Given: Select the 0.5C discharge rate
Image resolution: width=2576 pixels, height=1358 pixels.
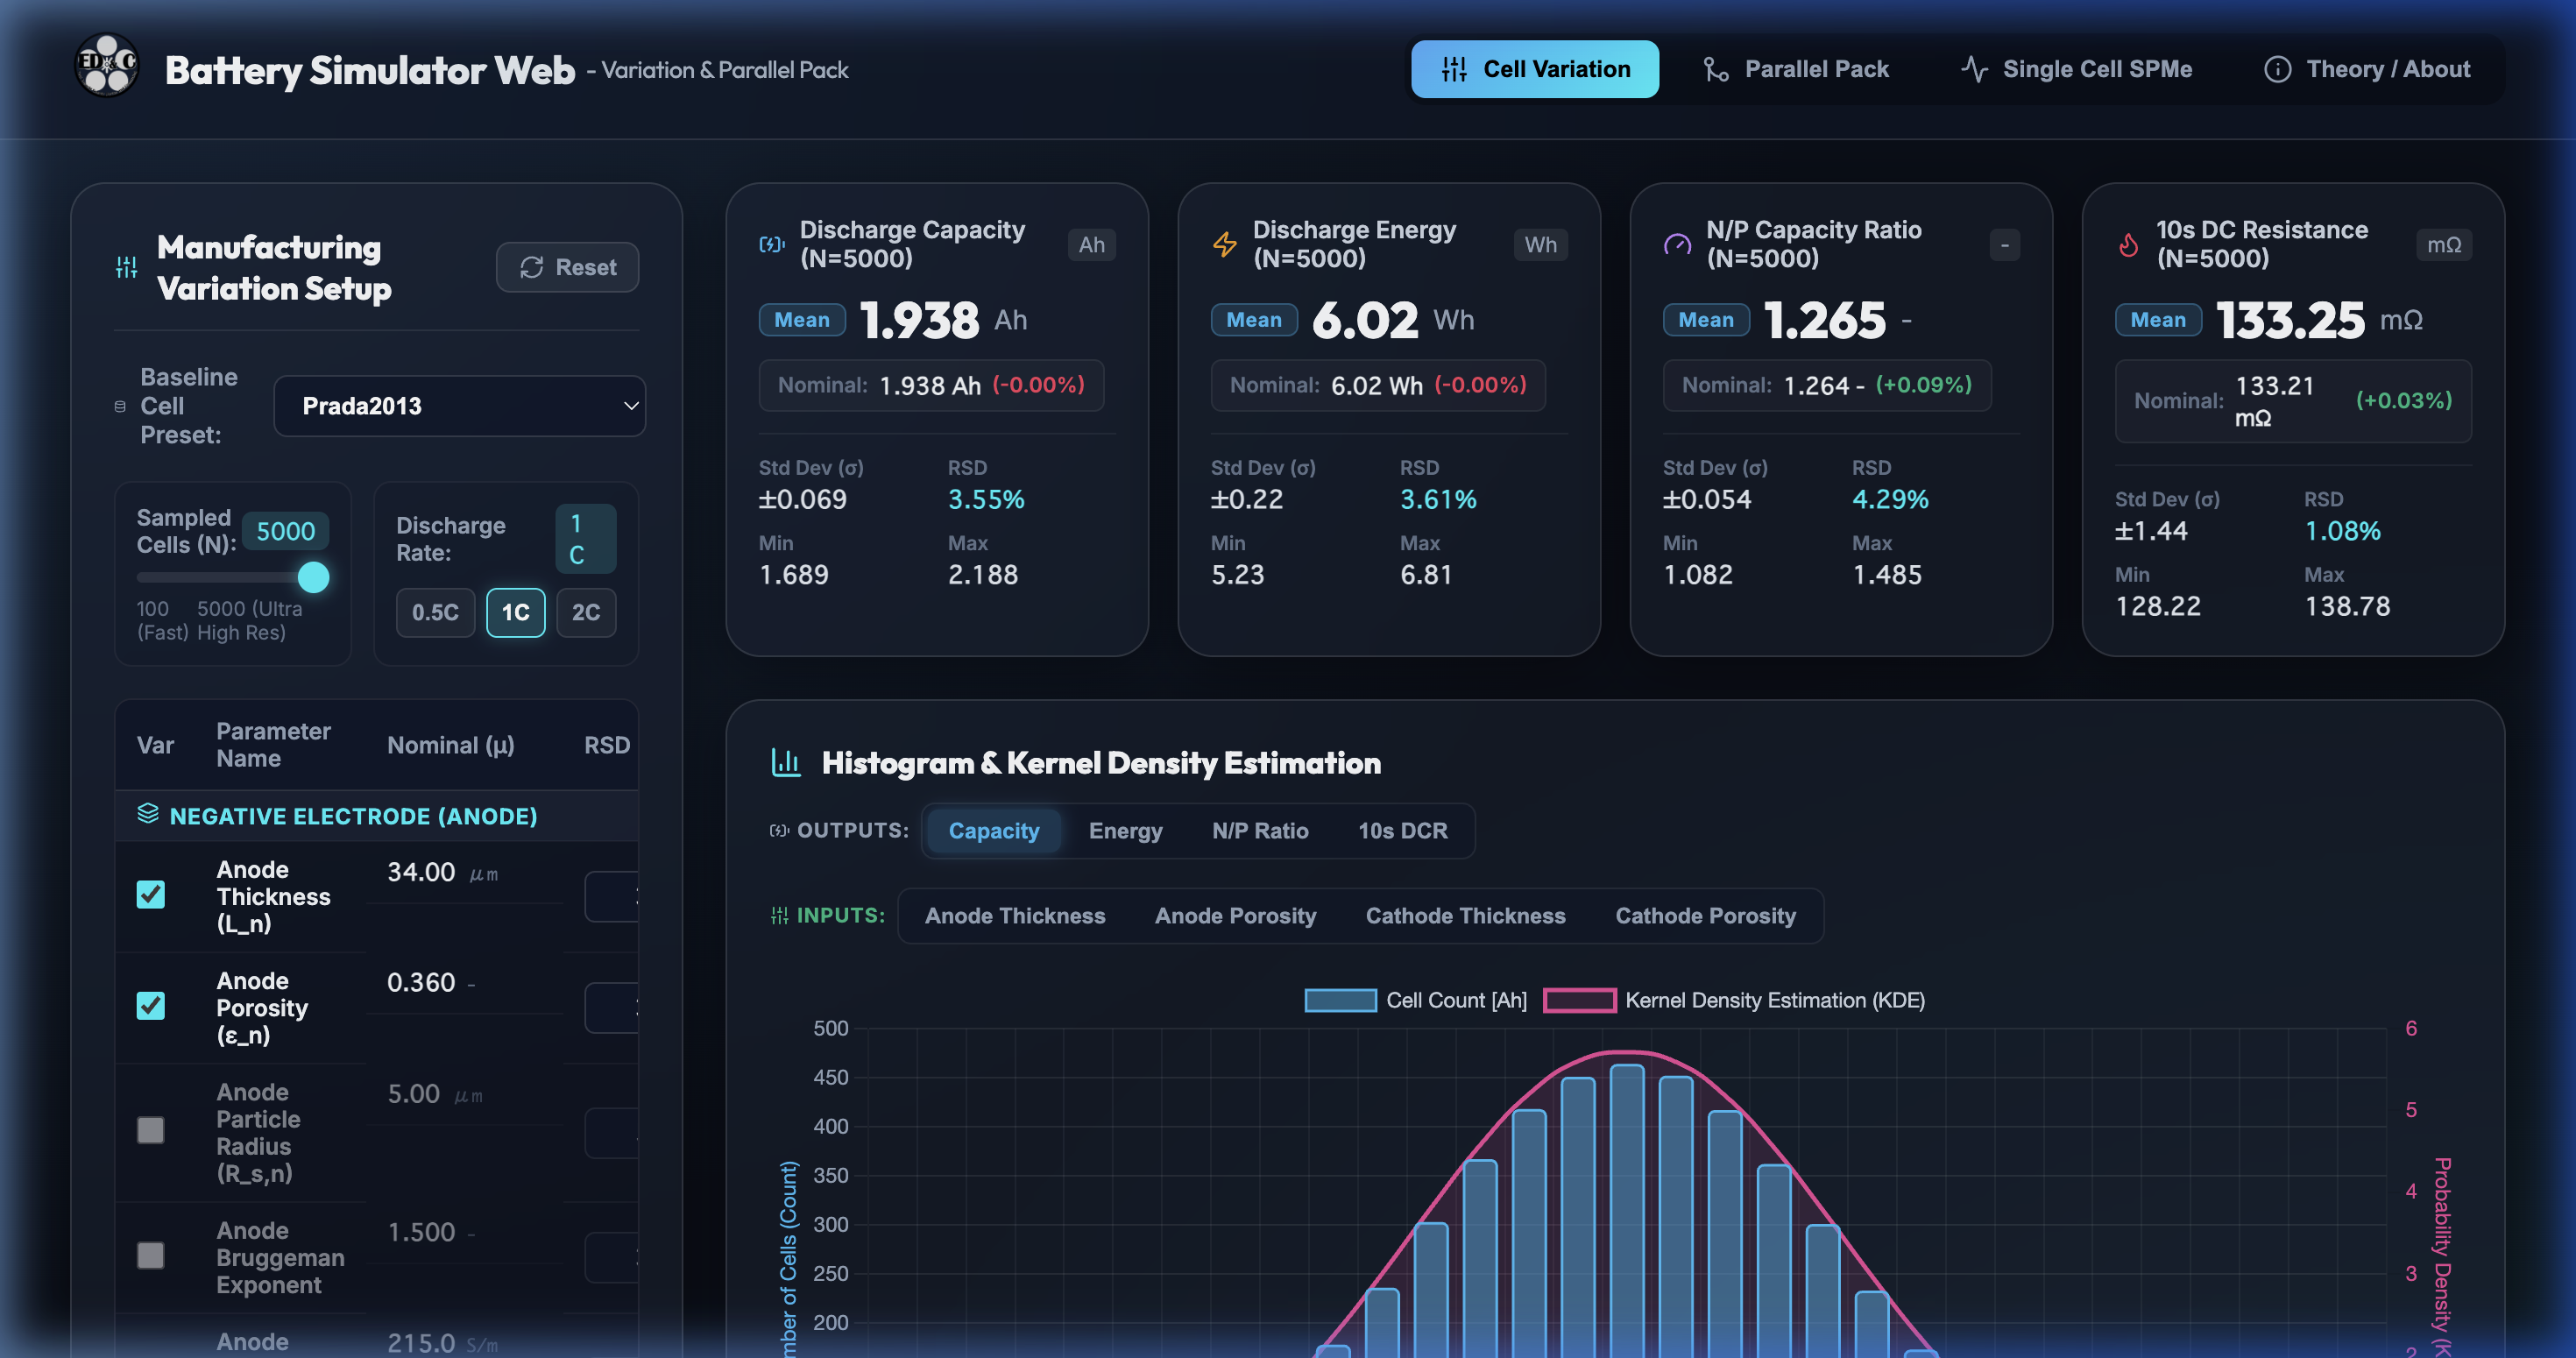Looking at the screenshot, I should 435,612.
